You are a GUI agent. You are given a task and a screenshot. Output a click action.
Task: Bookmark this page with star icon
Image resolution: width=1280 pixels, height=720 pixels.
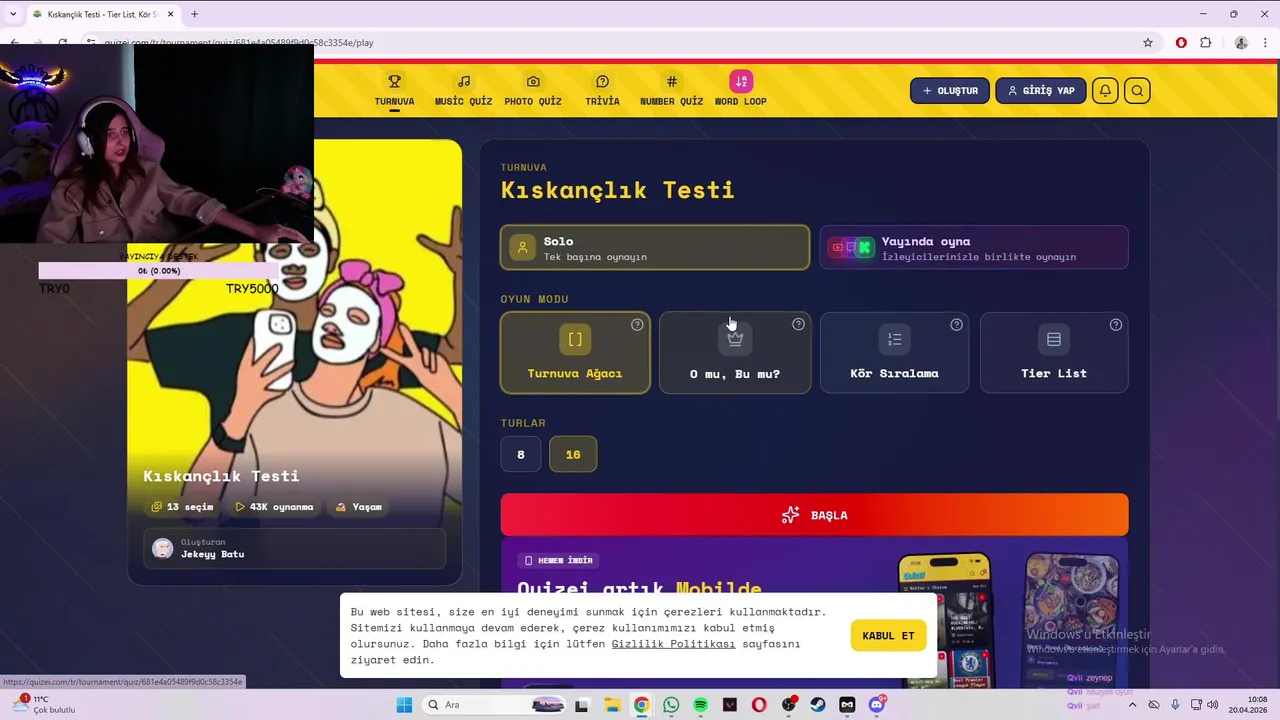tap(1148, 43)
